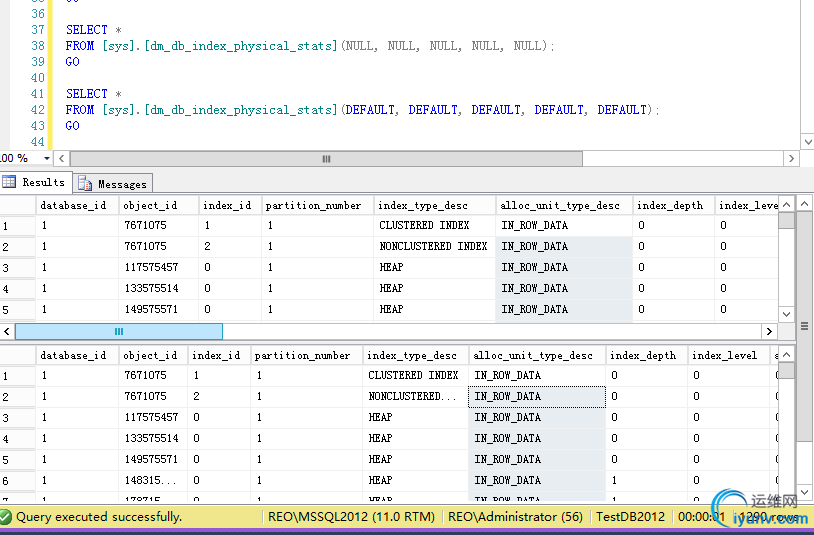
Task: Click alloc_unit_type_desc header in first grid
Action: coord(564,205)
